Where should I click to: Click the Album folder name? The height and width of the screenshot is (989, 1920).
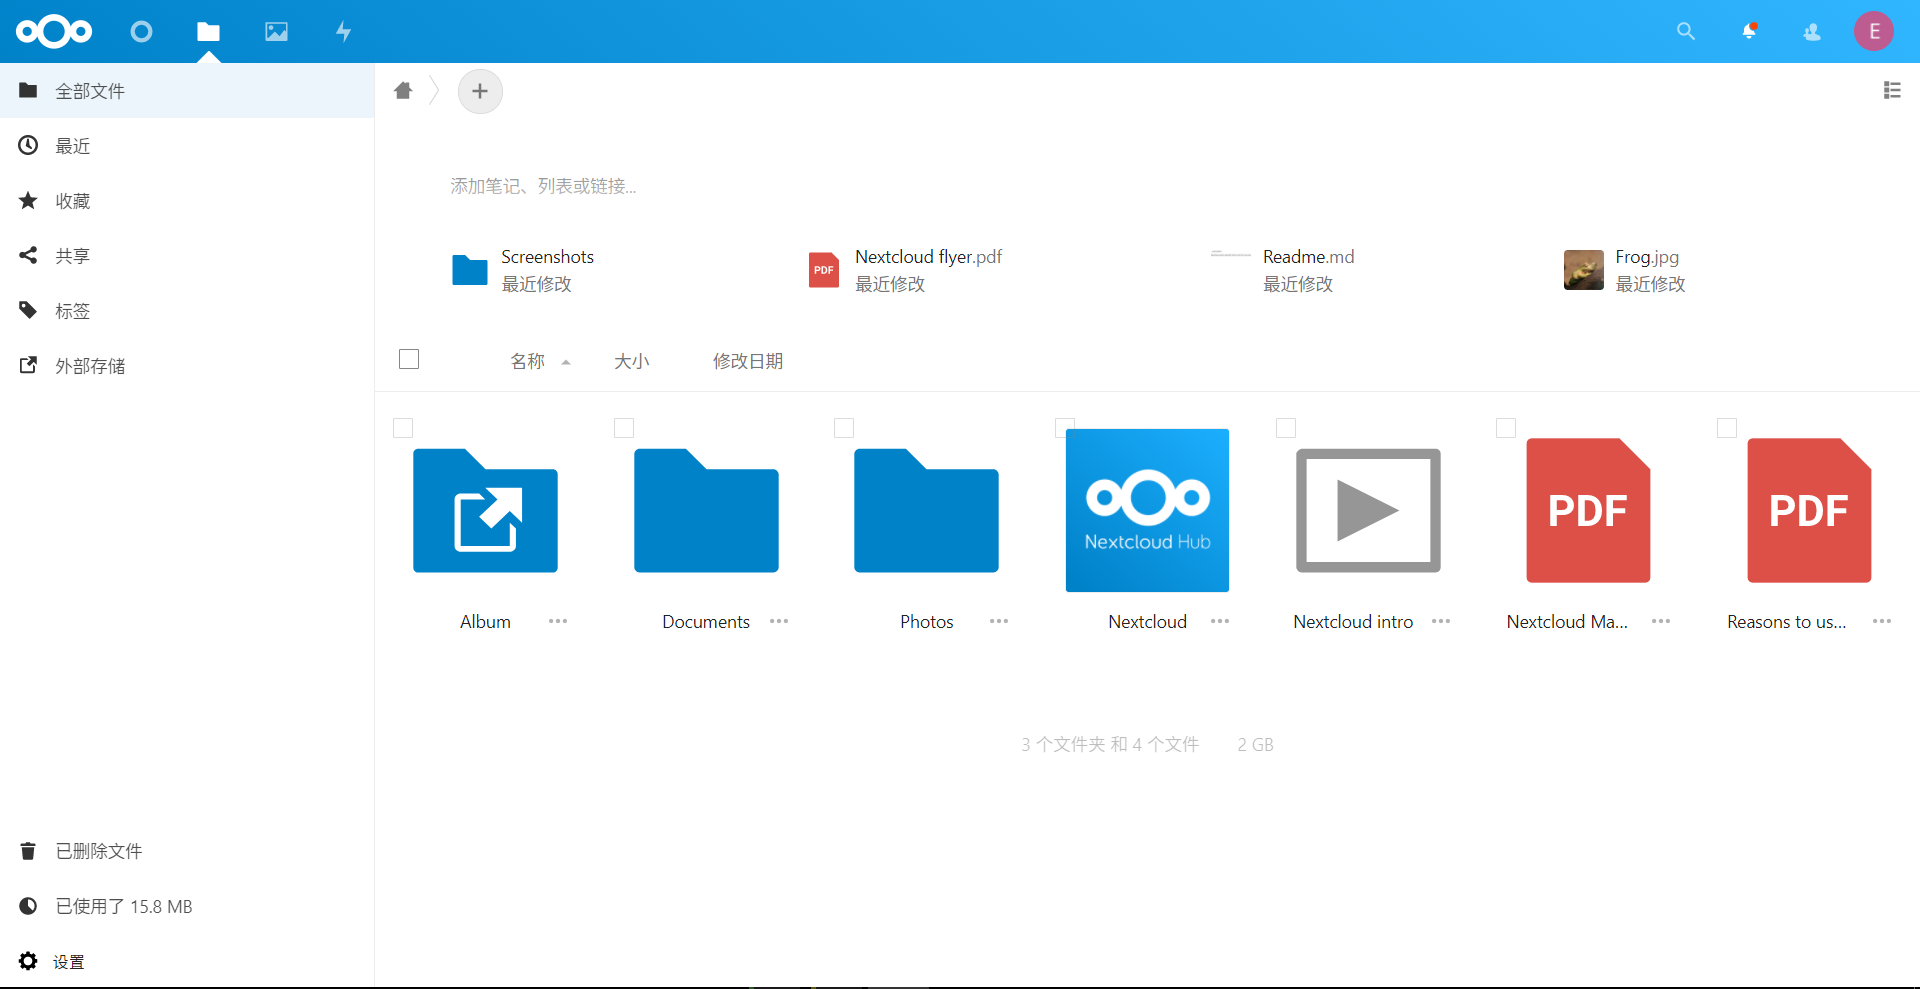[x=485, y=622]
